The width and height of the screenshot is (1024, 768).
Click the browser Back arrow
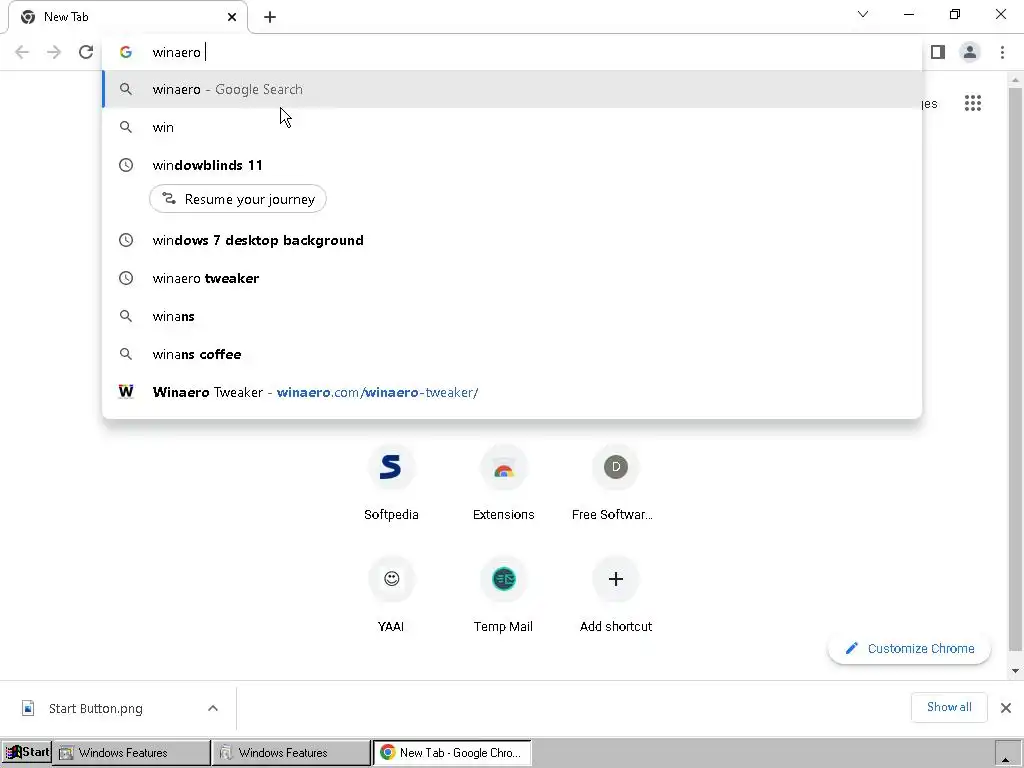(x=22, y=52)
